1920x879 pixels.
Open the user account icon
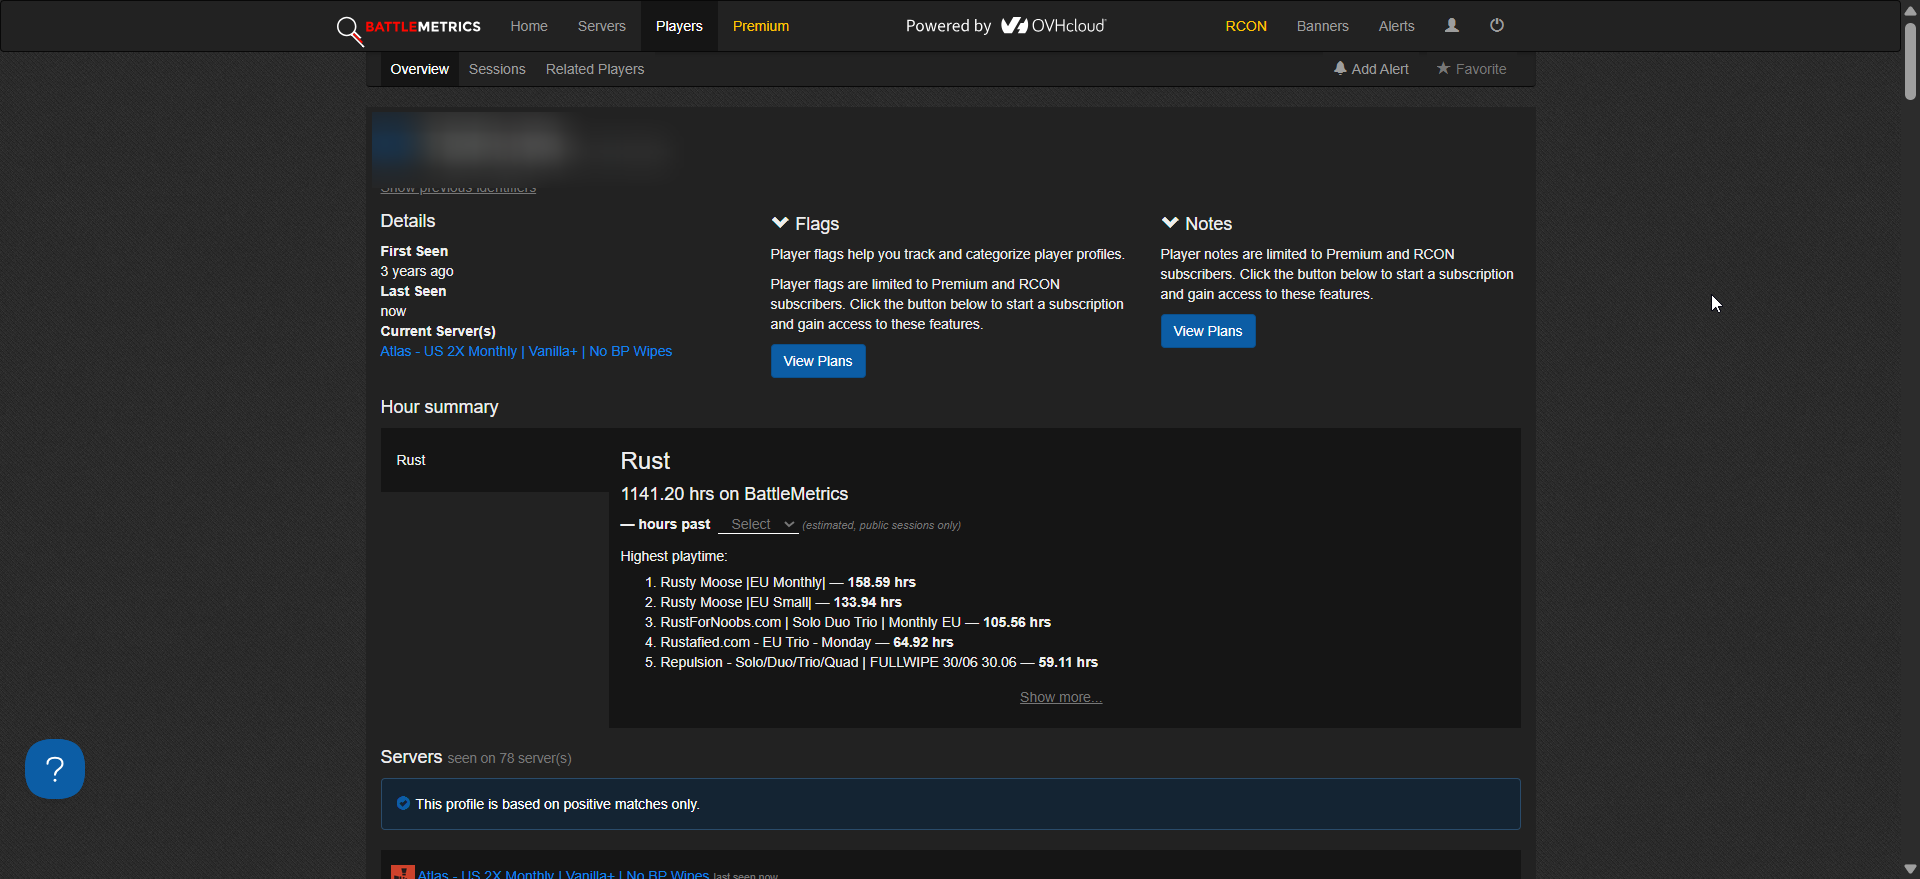tap(1452, 26)
